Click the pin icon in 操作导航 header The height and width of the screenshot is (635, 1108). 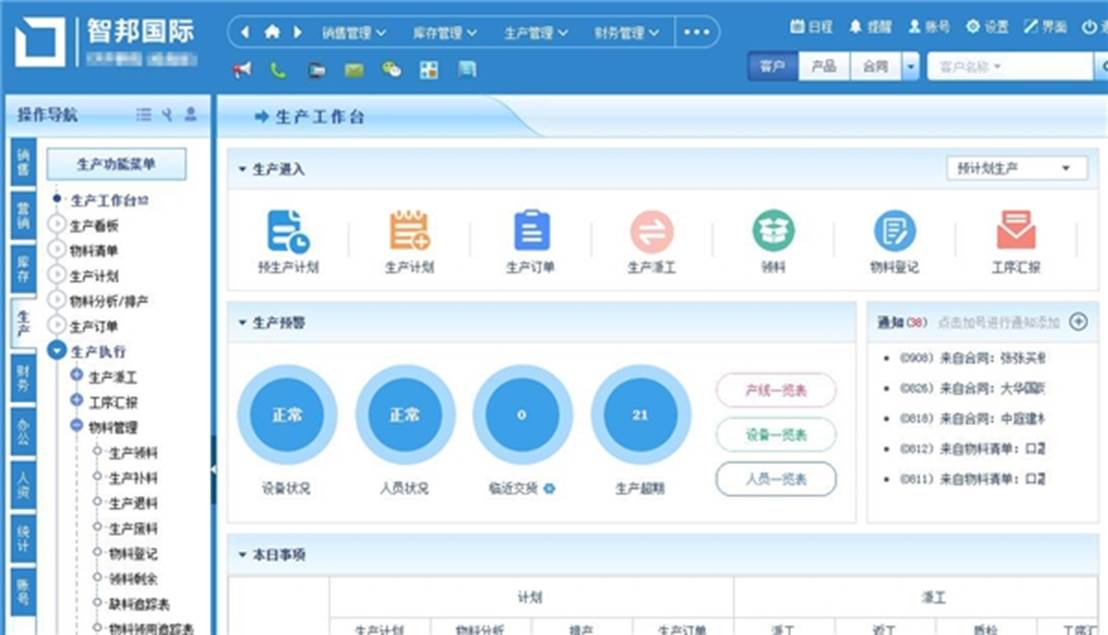pos(167,114)
